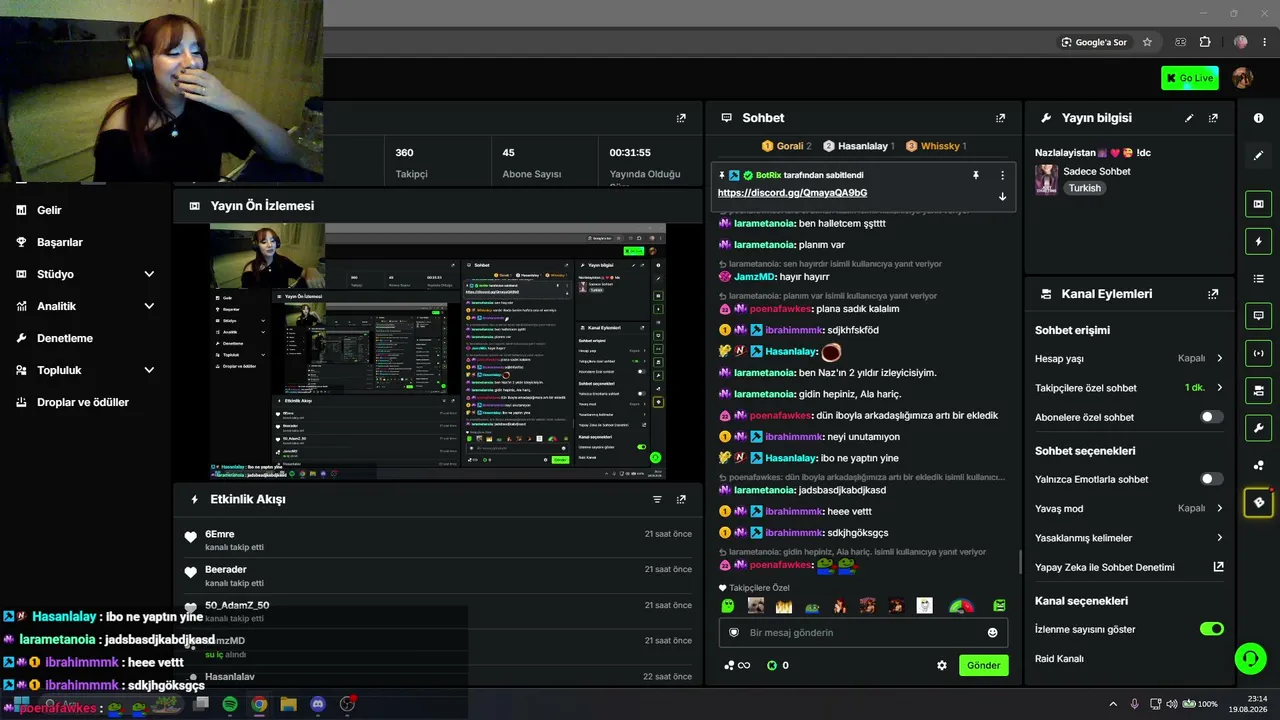
Task: Pop out the Kanal Eylemleri panel
Action: pyautogui.click(x=1213, y=294)
